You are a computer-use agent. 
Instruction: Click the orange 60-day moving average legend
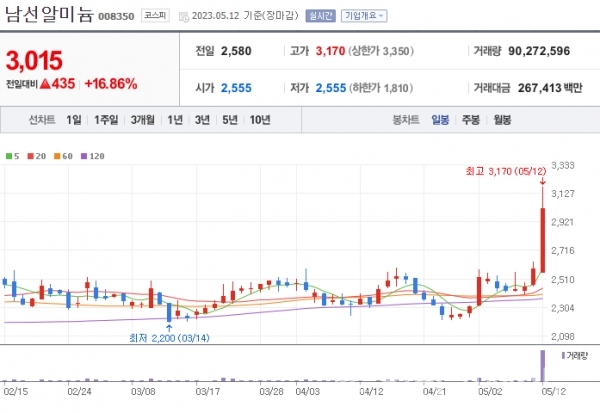point(62,156)
